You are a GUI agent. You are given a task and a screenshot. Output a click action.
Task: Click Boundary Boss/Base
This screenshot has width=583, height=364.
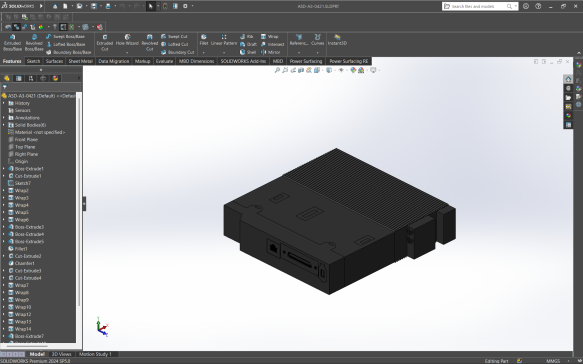[68, 52]
